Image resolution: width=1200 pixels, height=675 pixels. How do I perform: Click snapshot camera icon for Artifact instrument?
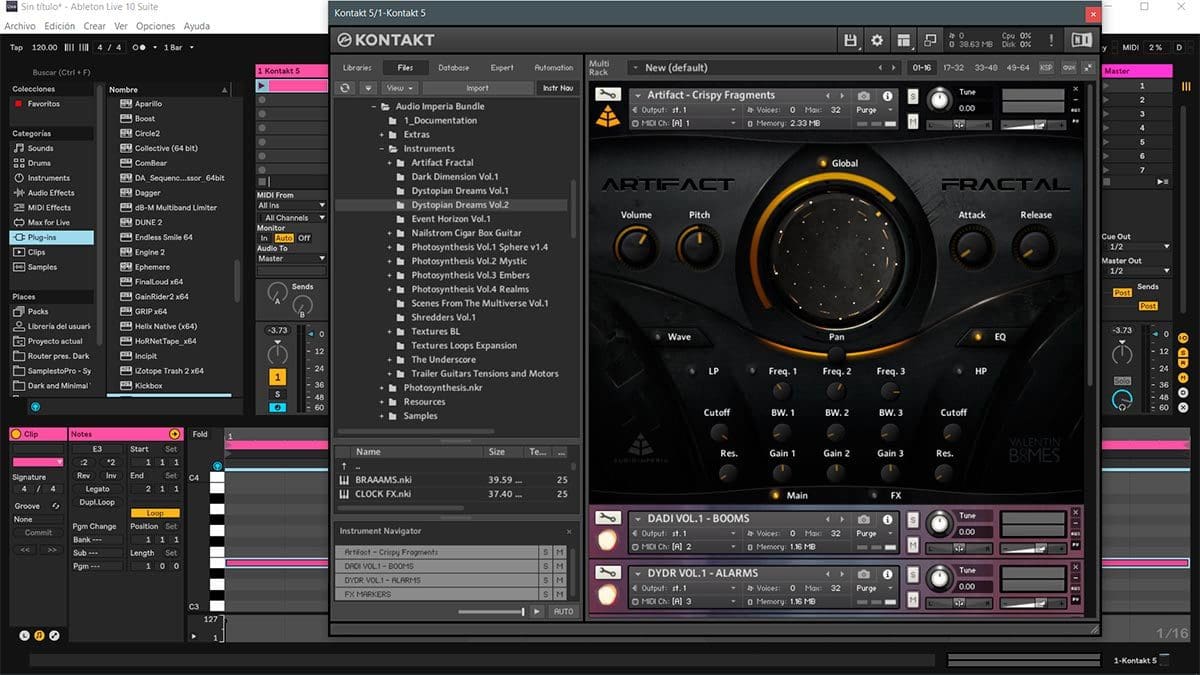[863, 96]
